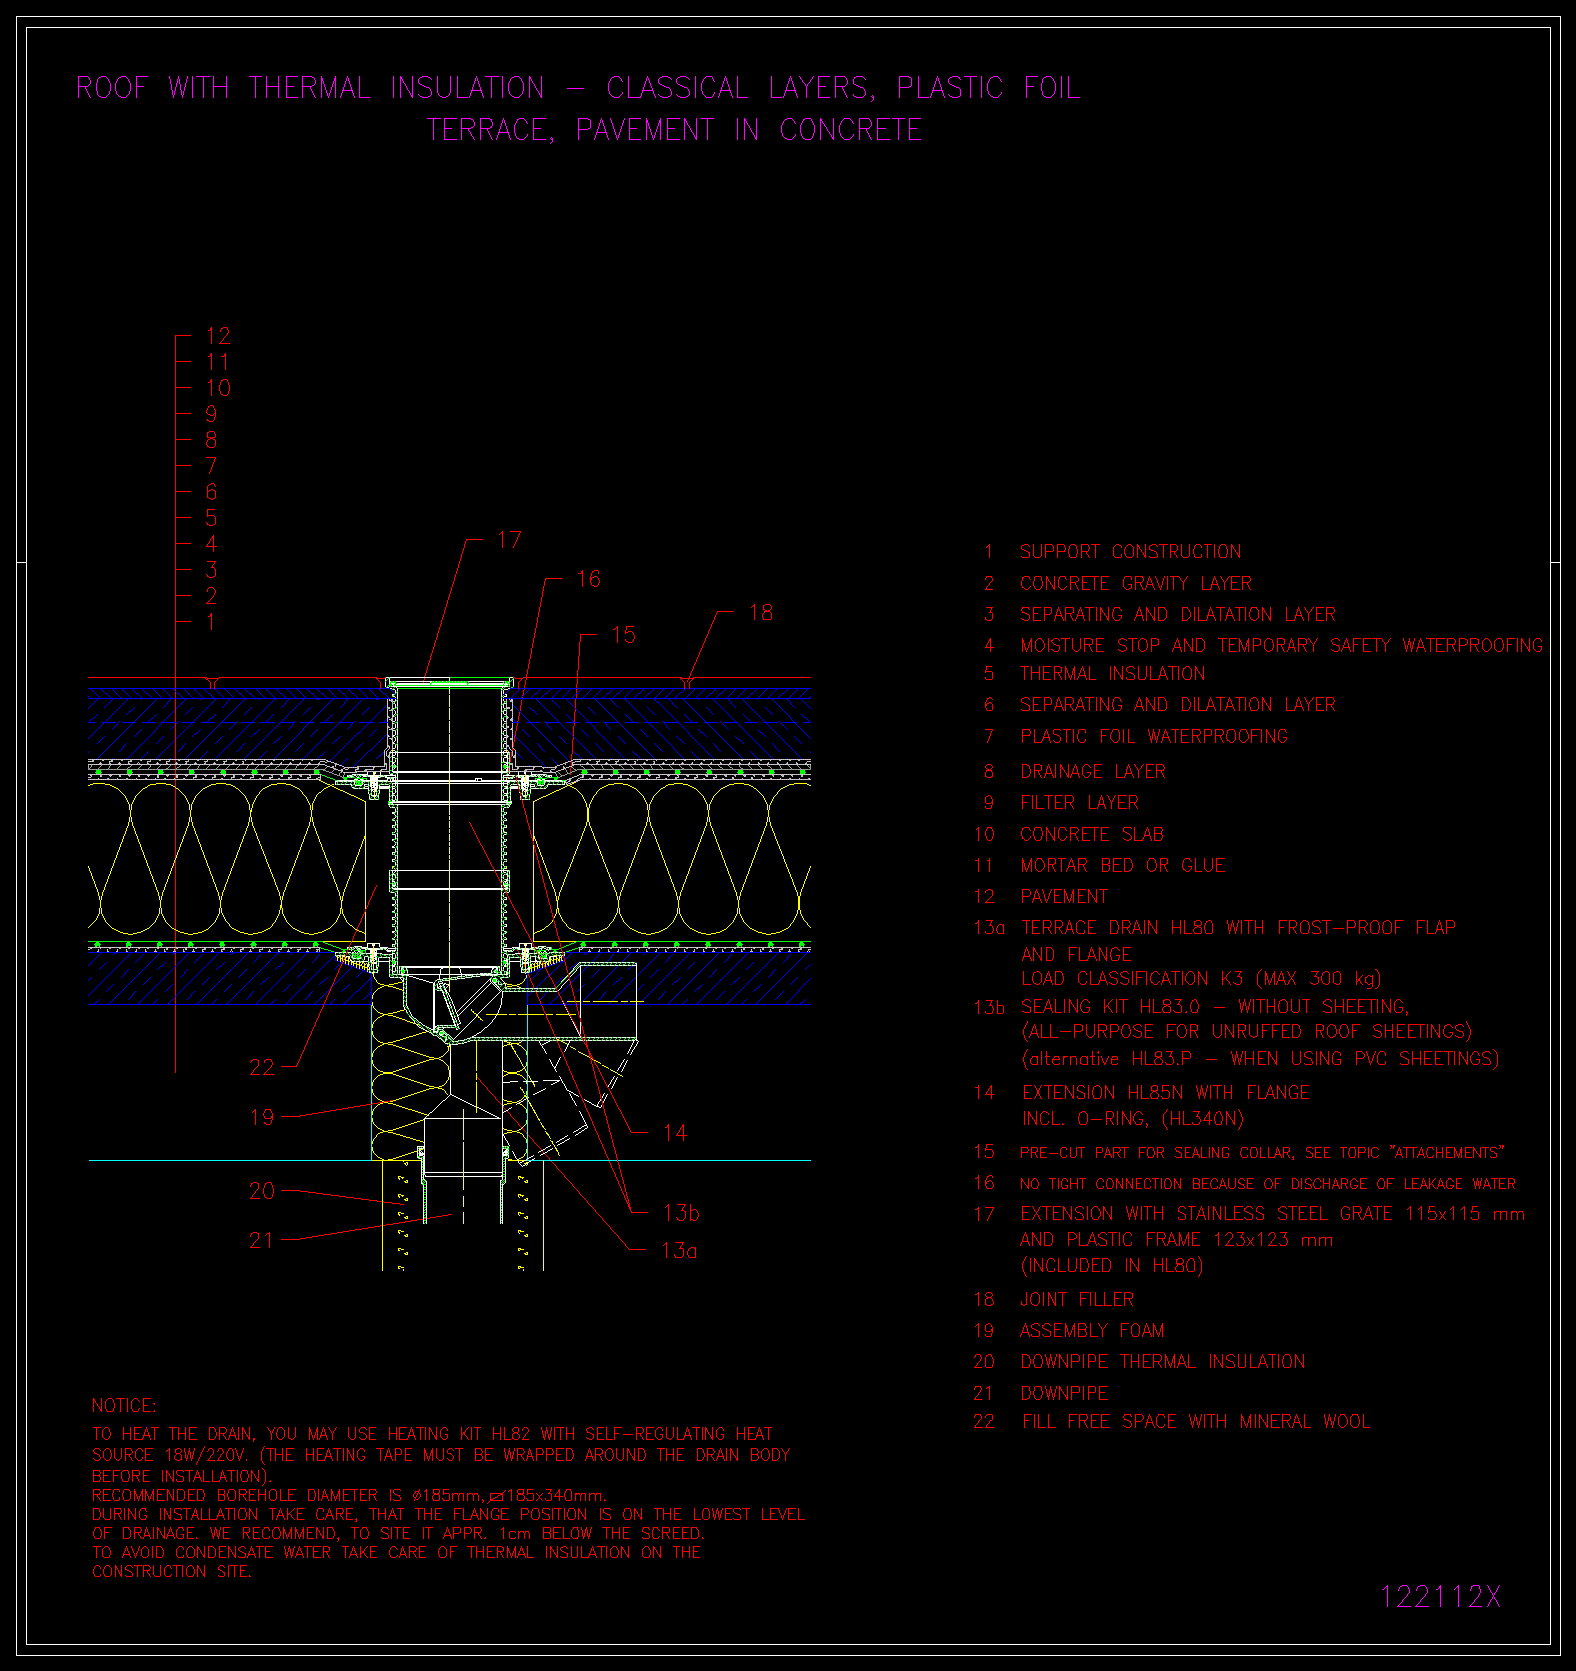Click callout label '22' left of drain

tap(262, 1068)
